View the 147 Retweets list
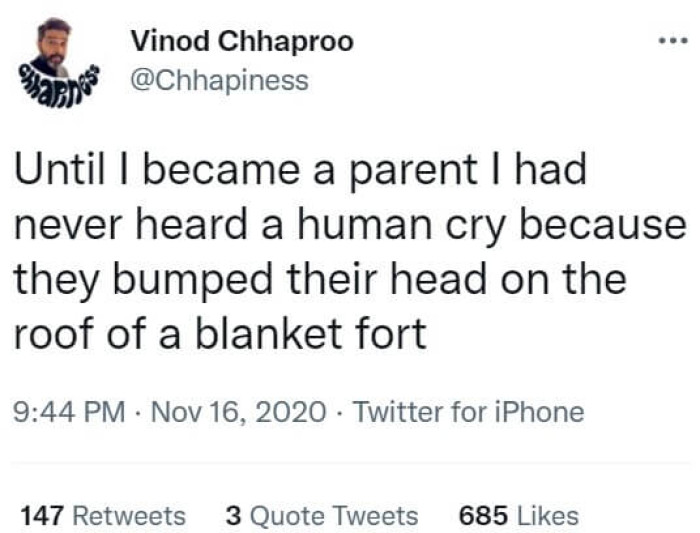The image size is (700, 533). [x=103, y=516]
